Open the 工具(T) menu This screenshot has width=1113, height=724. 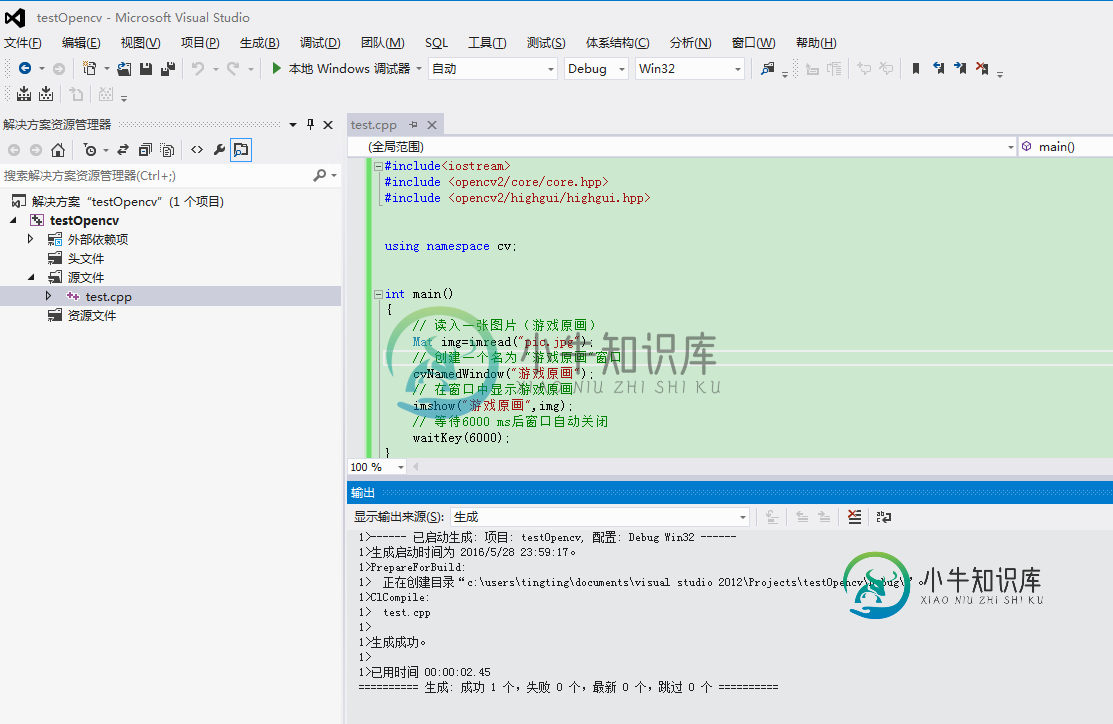tap(487, 43)
